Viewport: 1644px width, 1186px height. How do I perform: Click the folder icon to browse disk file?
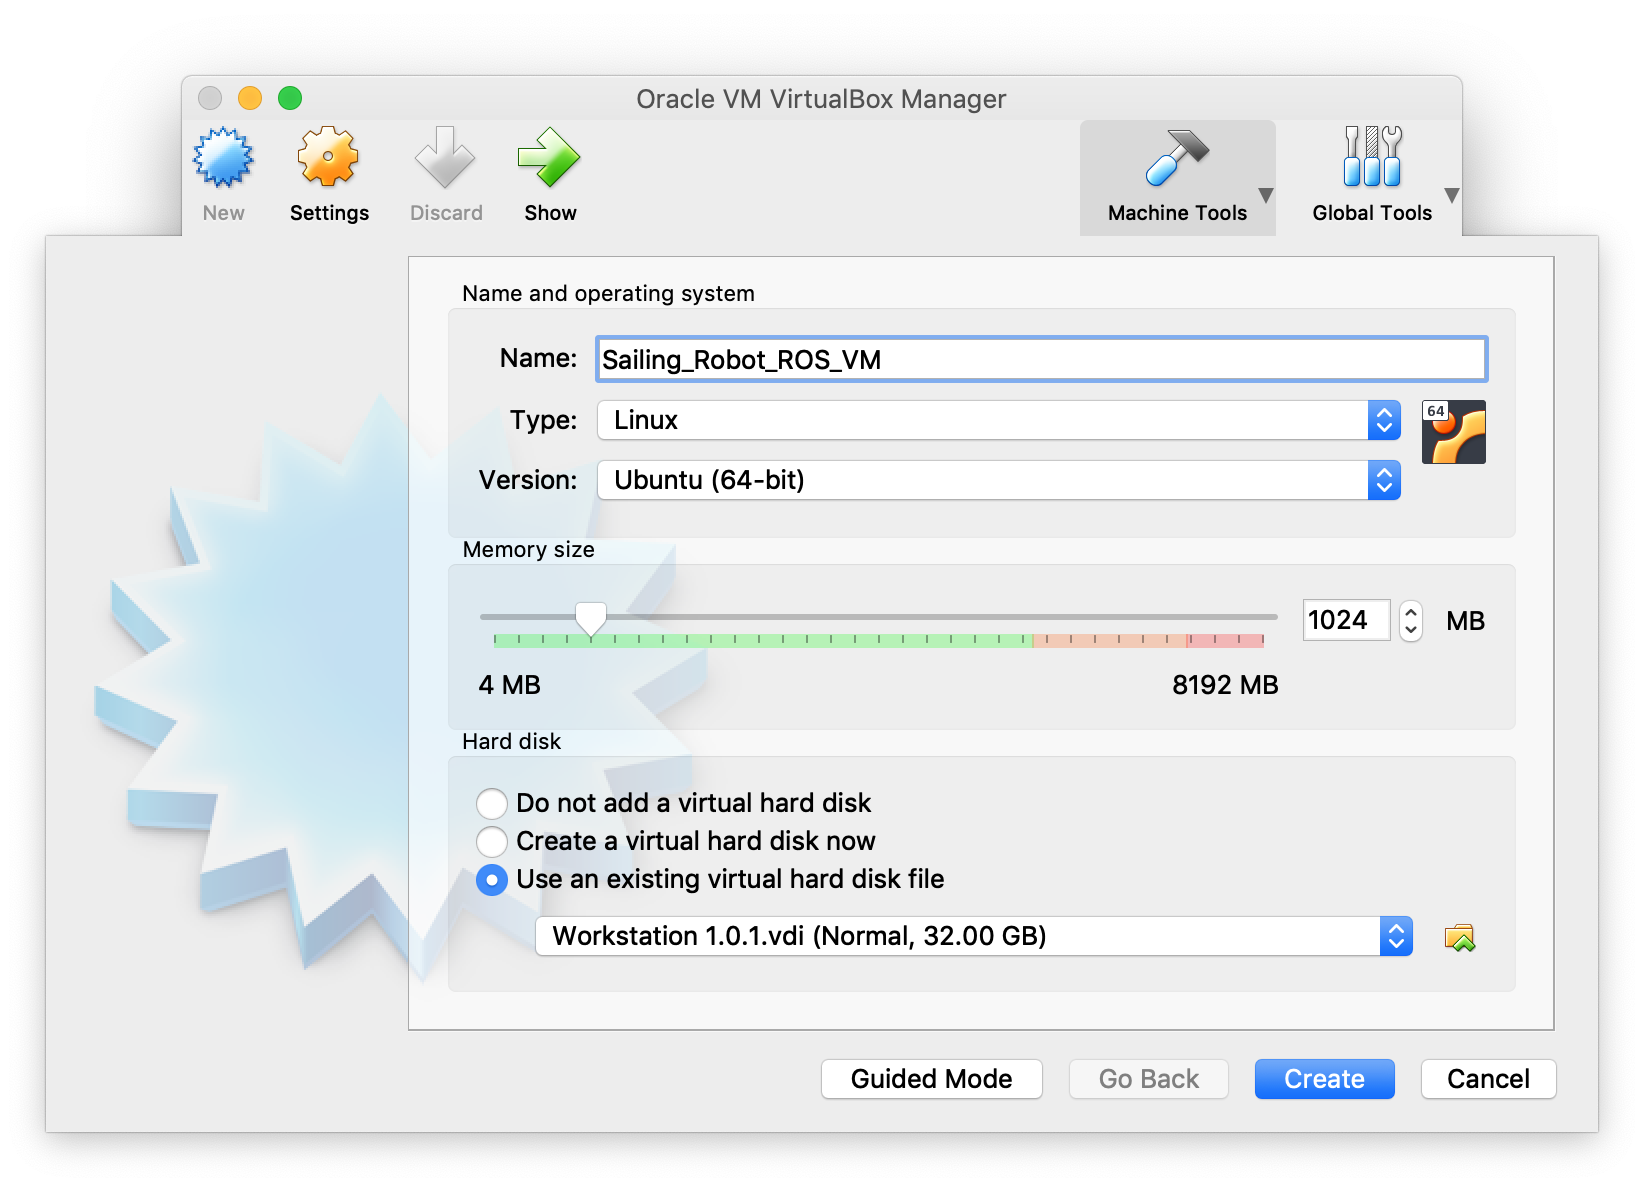tap(1460, 937)
